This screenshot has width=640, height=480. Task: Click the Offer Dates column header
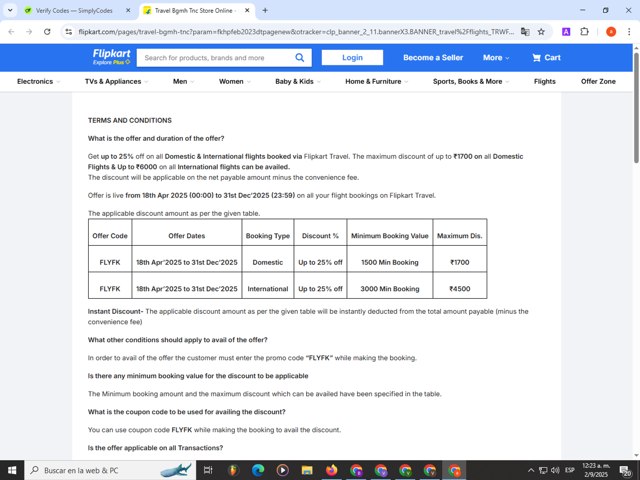[x=187, y=236]
